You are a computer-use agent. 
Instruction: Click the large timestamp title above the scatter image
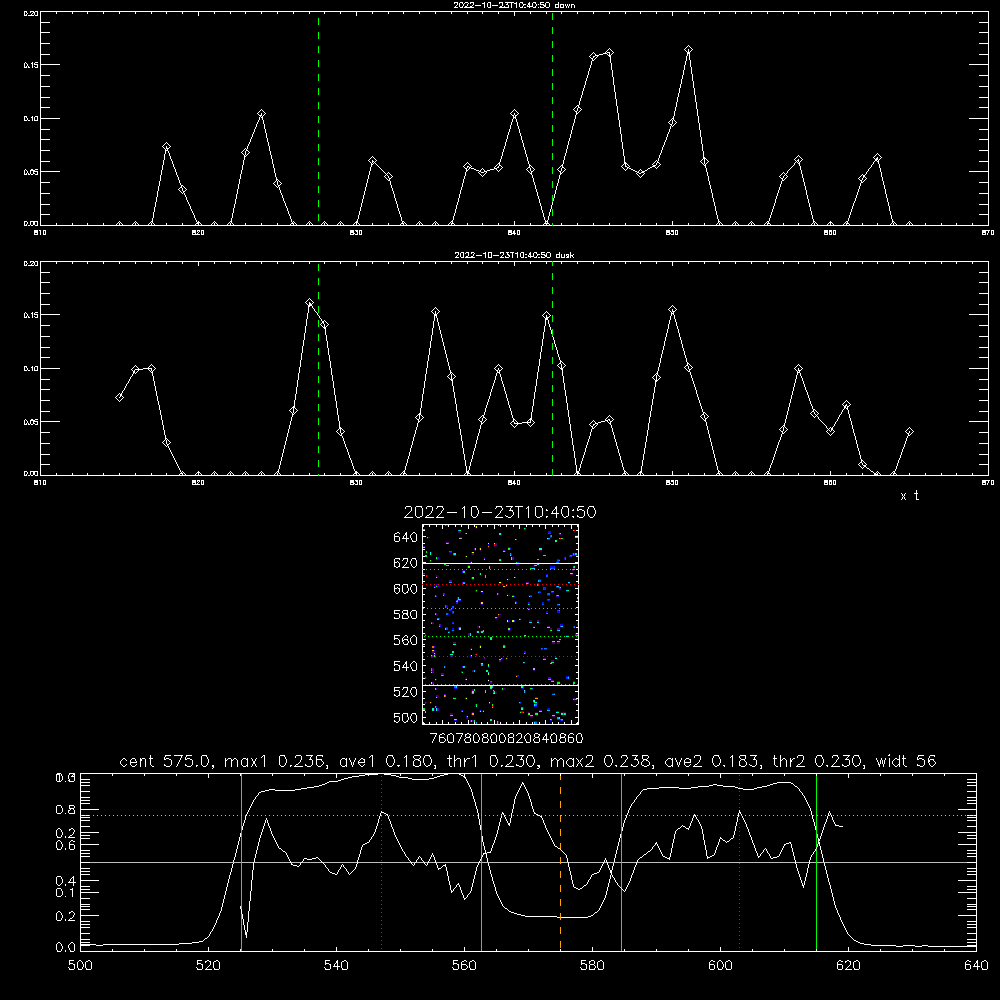pos(500,512)
